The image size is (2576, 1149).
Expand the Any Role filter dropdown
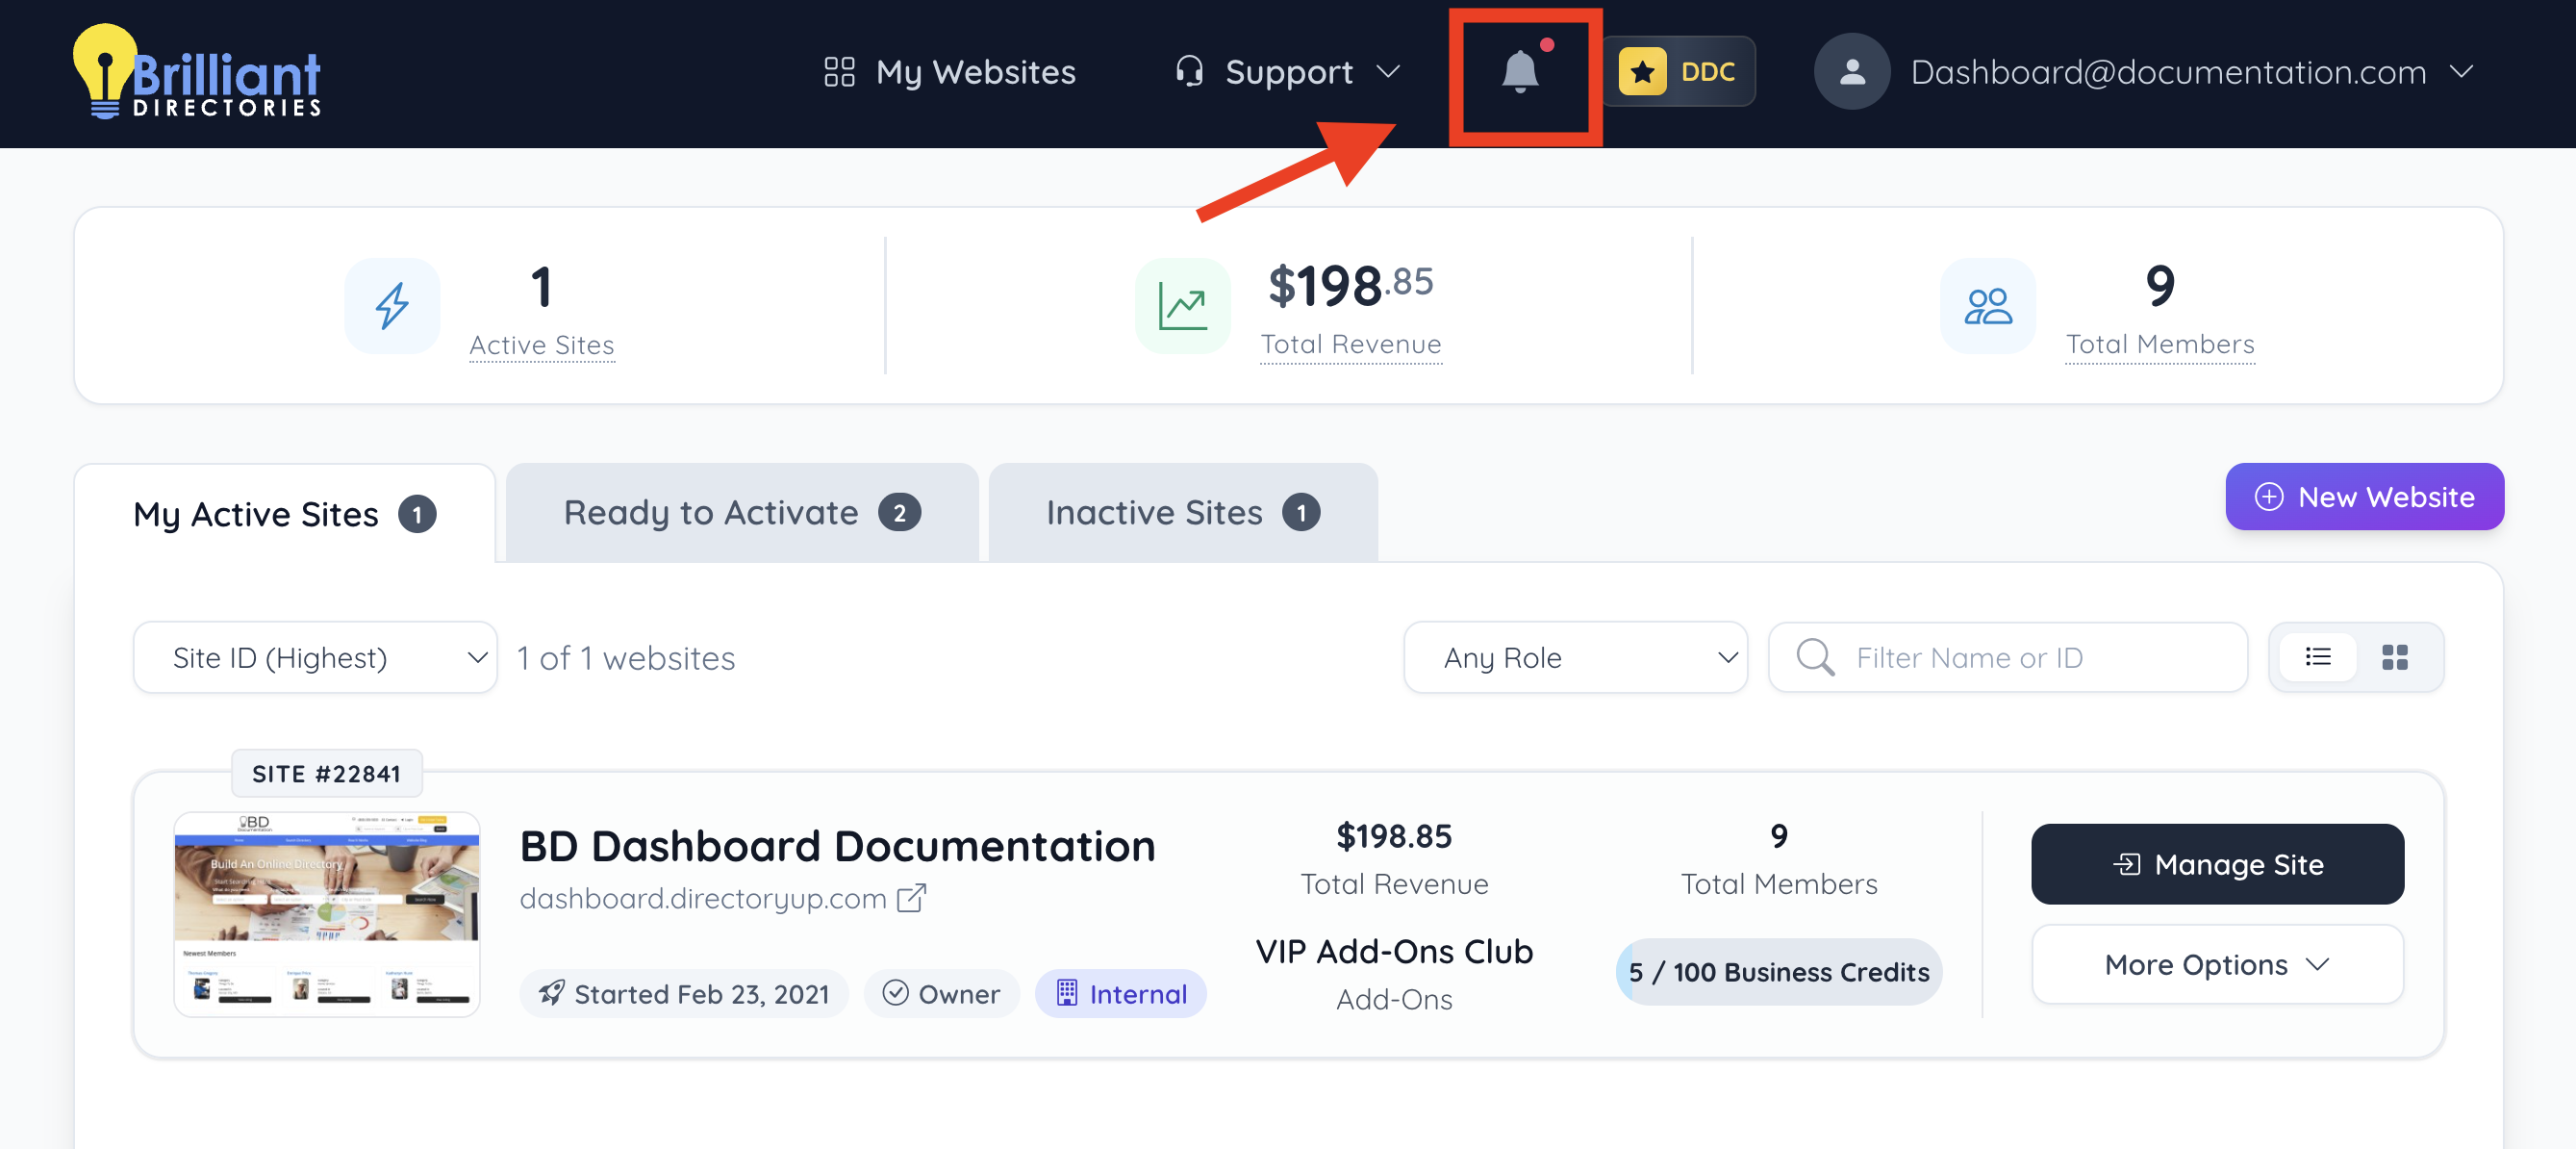pos(1575,657)
